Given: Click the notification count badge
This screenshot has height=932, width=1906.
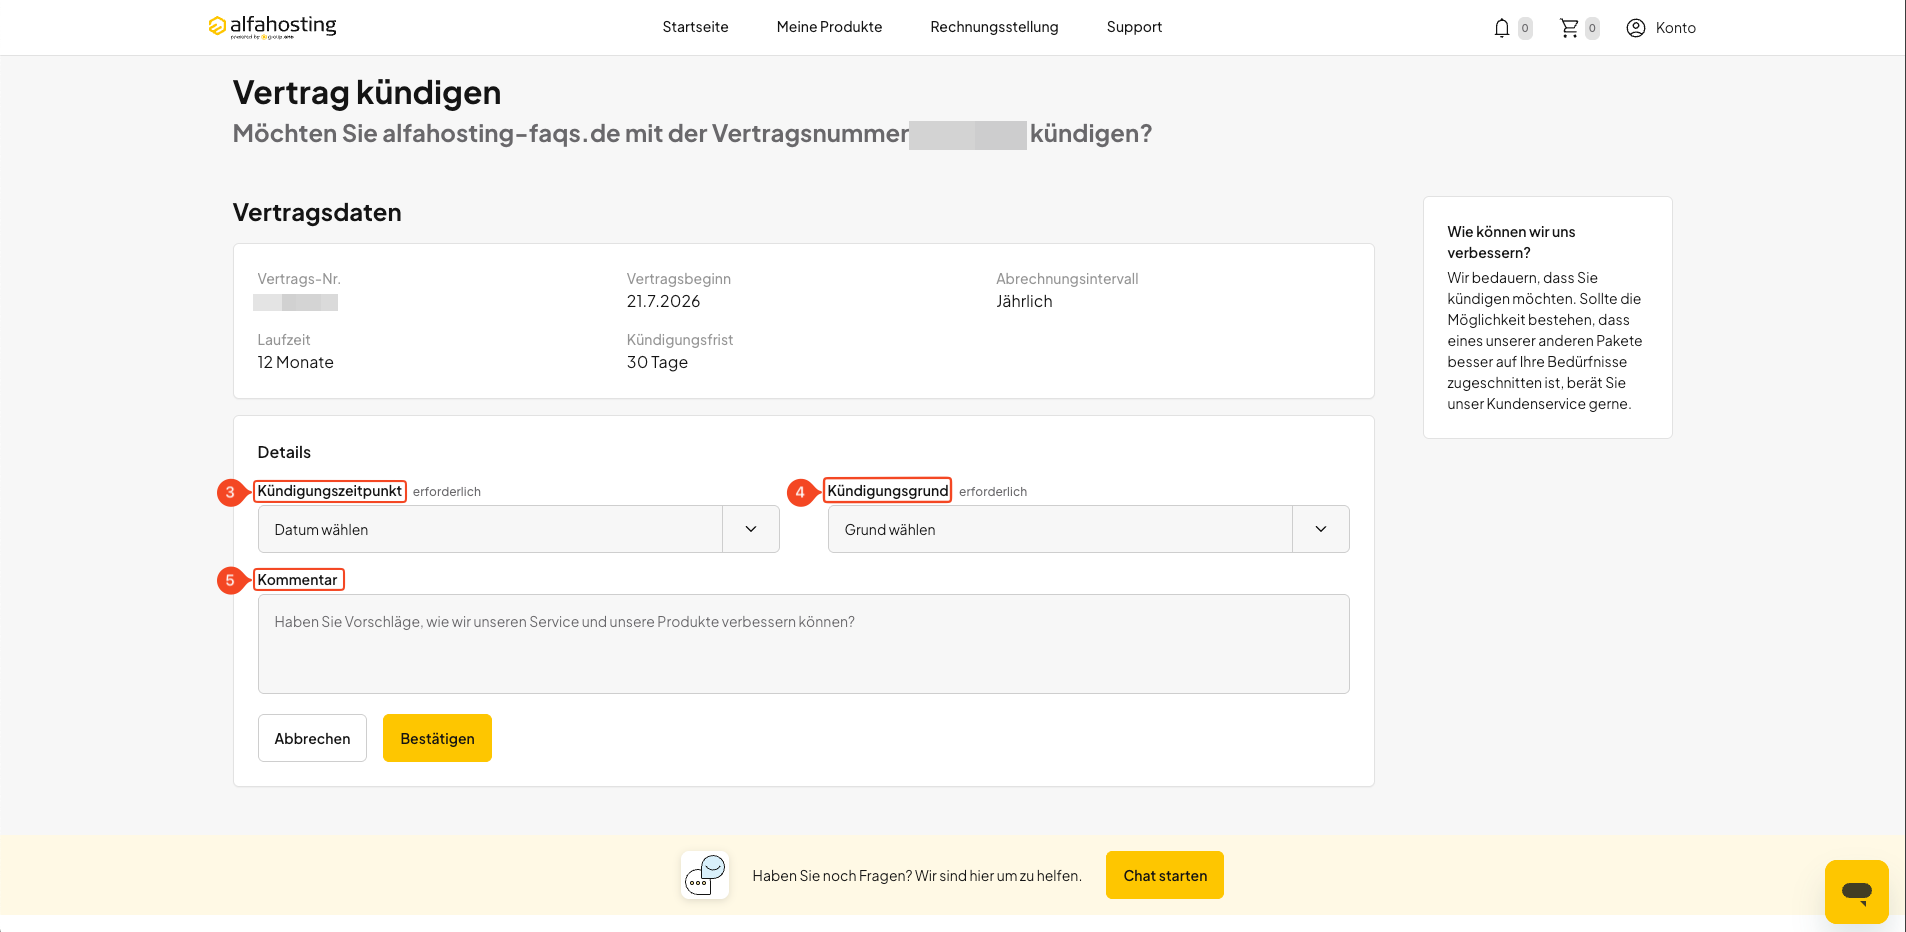Looking at the screenshot, I should (1525, 28).
